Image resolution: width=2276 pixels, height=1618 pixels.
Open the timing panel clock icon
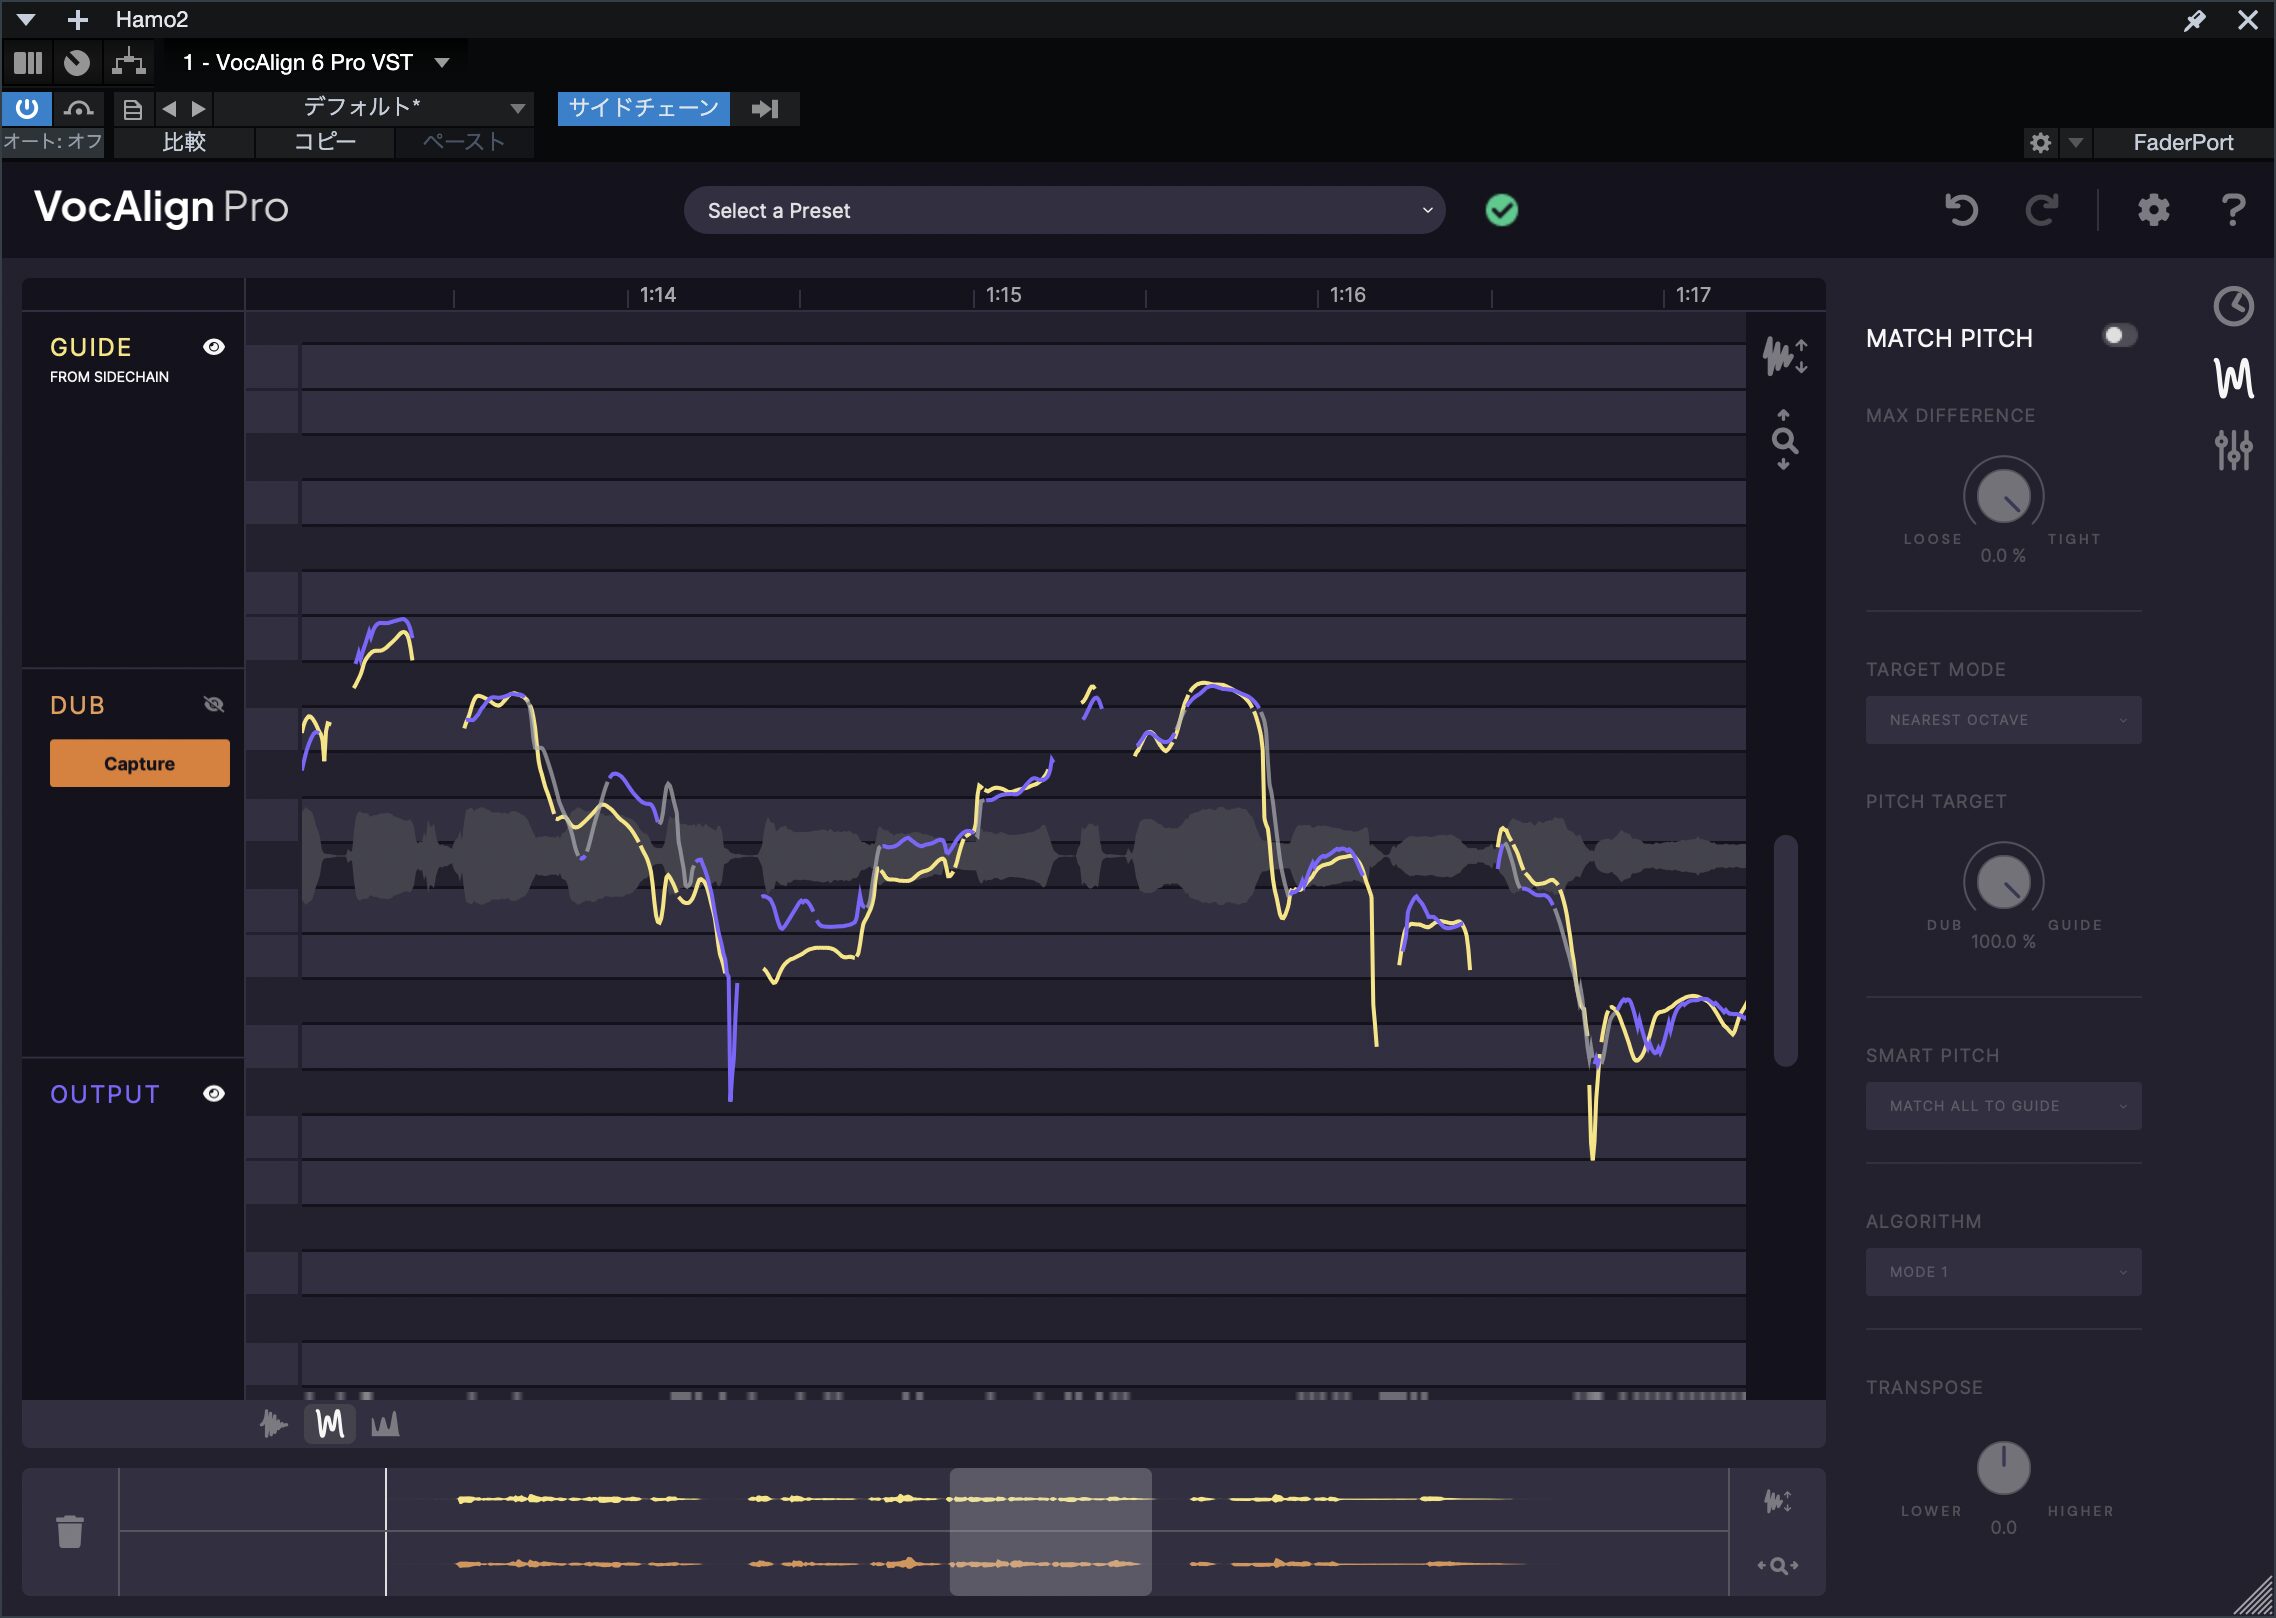(x=2233, y=306)
